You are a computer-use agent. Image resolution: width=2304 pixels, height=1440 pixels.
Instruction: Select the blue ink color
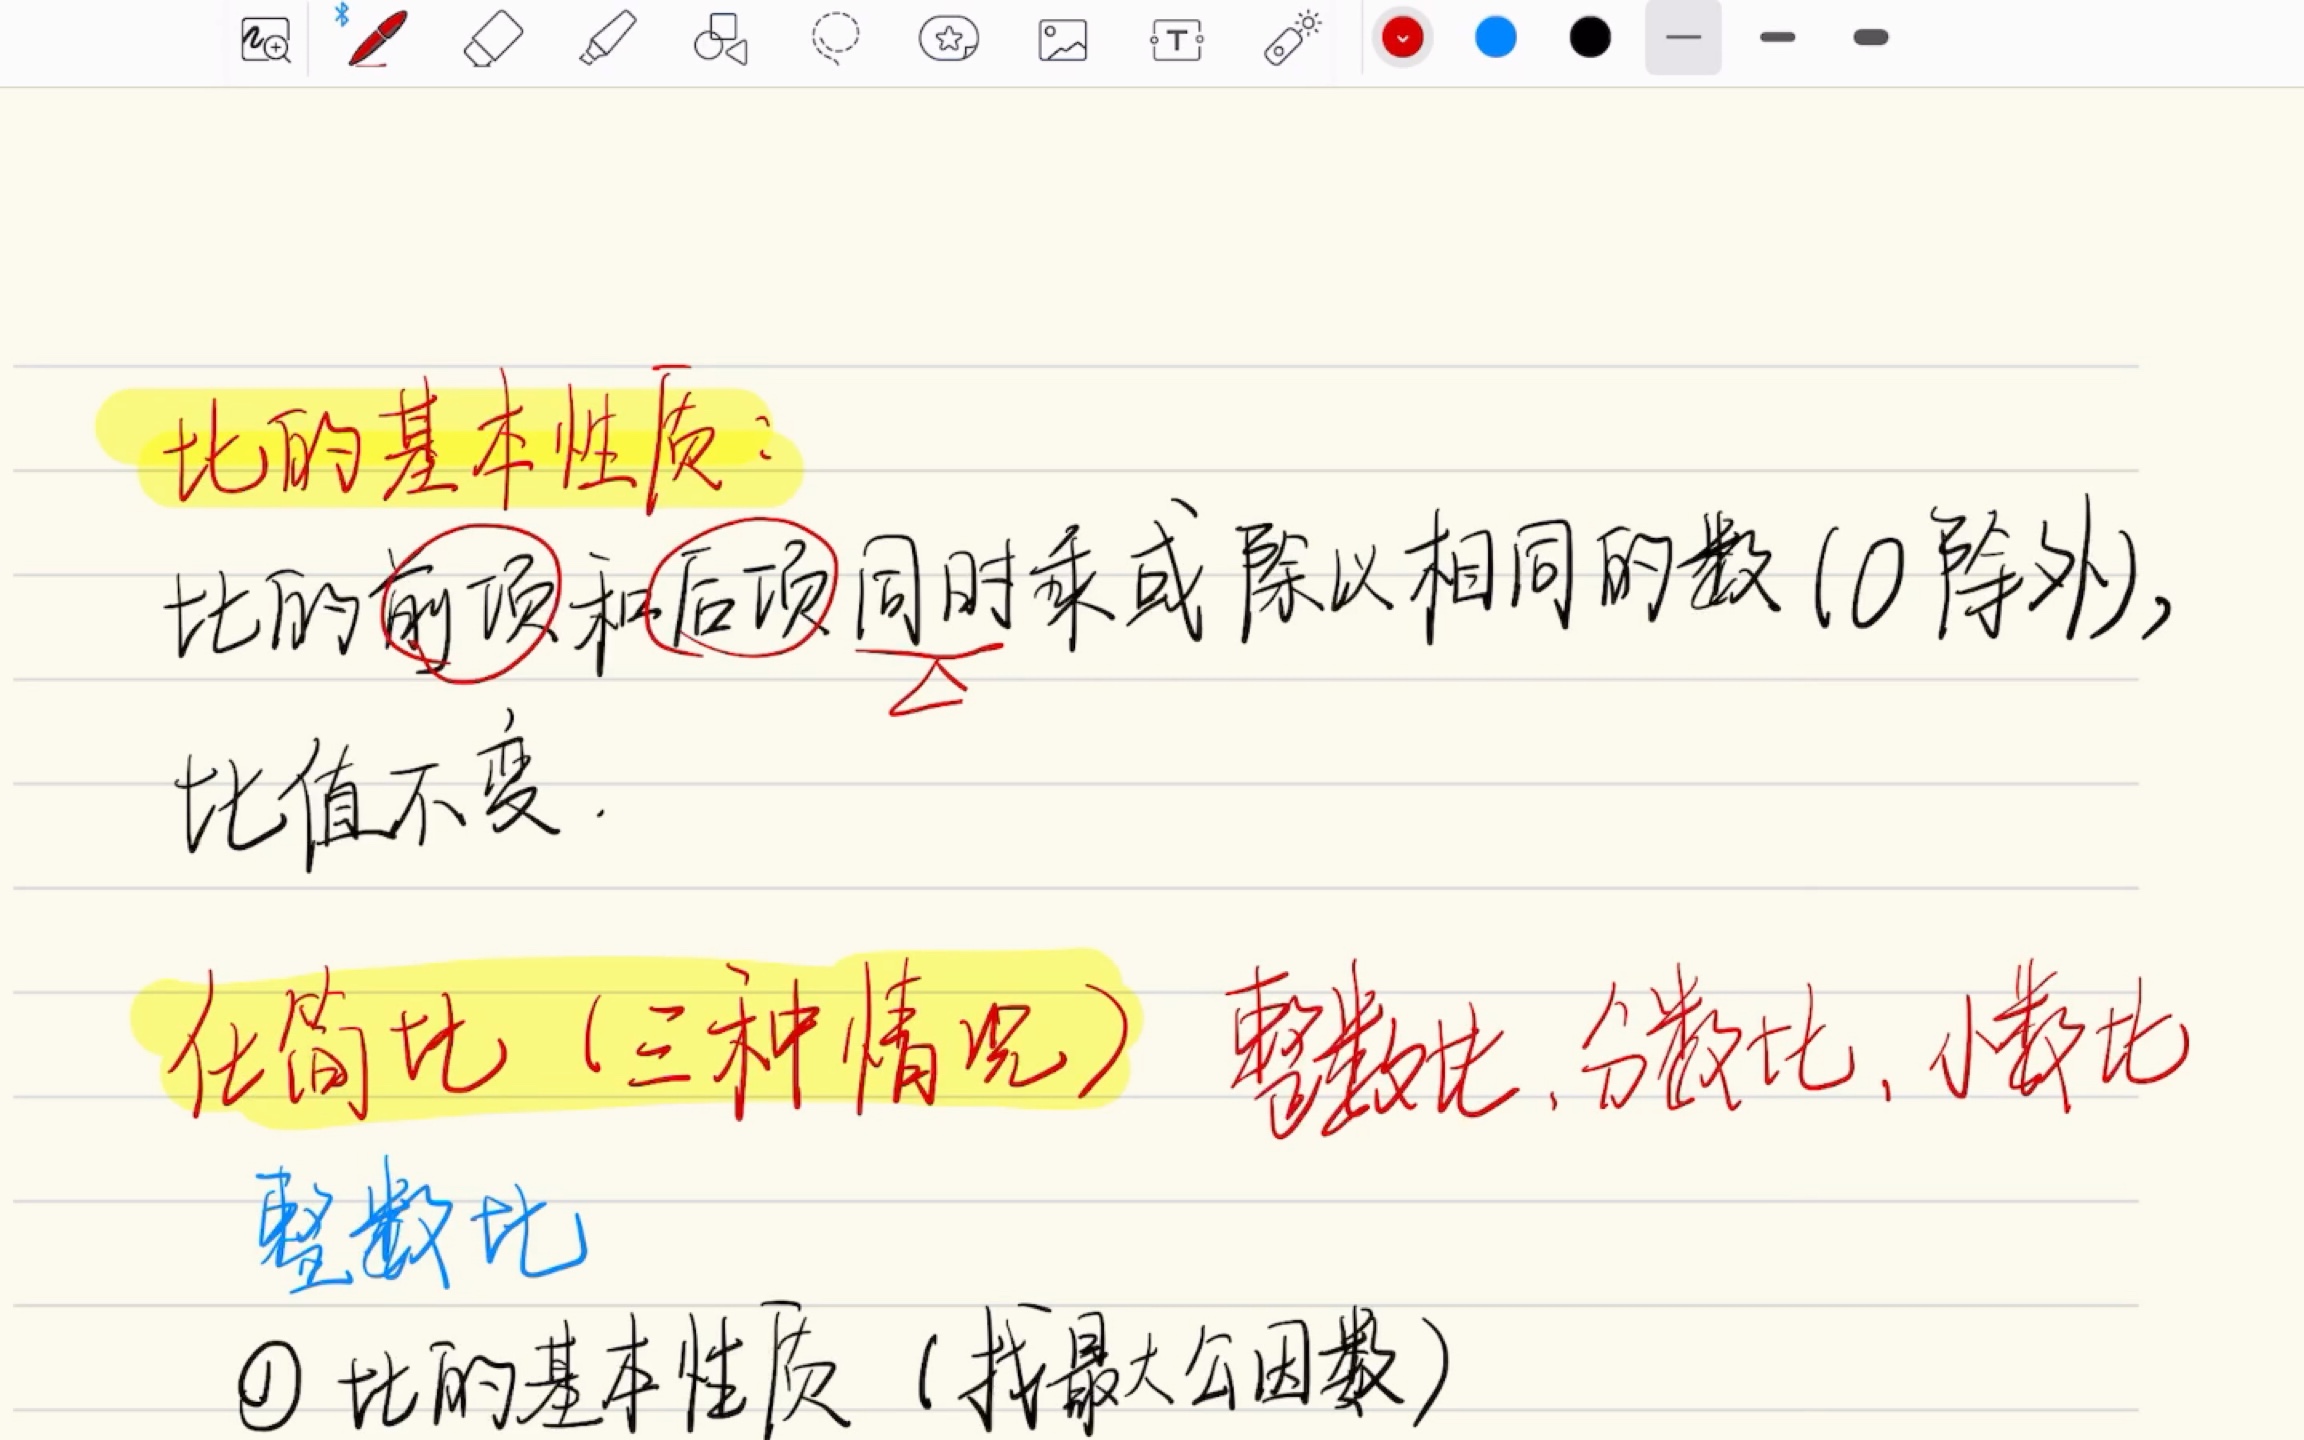(x=1495, y=37)
